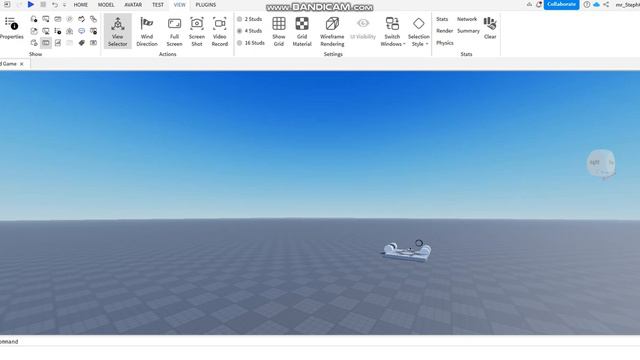
Task: Click the File menu icon at top-left
Action: tap(7, 4)
